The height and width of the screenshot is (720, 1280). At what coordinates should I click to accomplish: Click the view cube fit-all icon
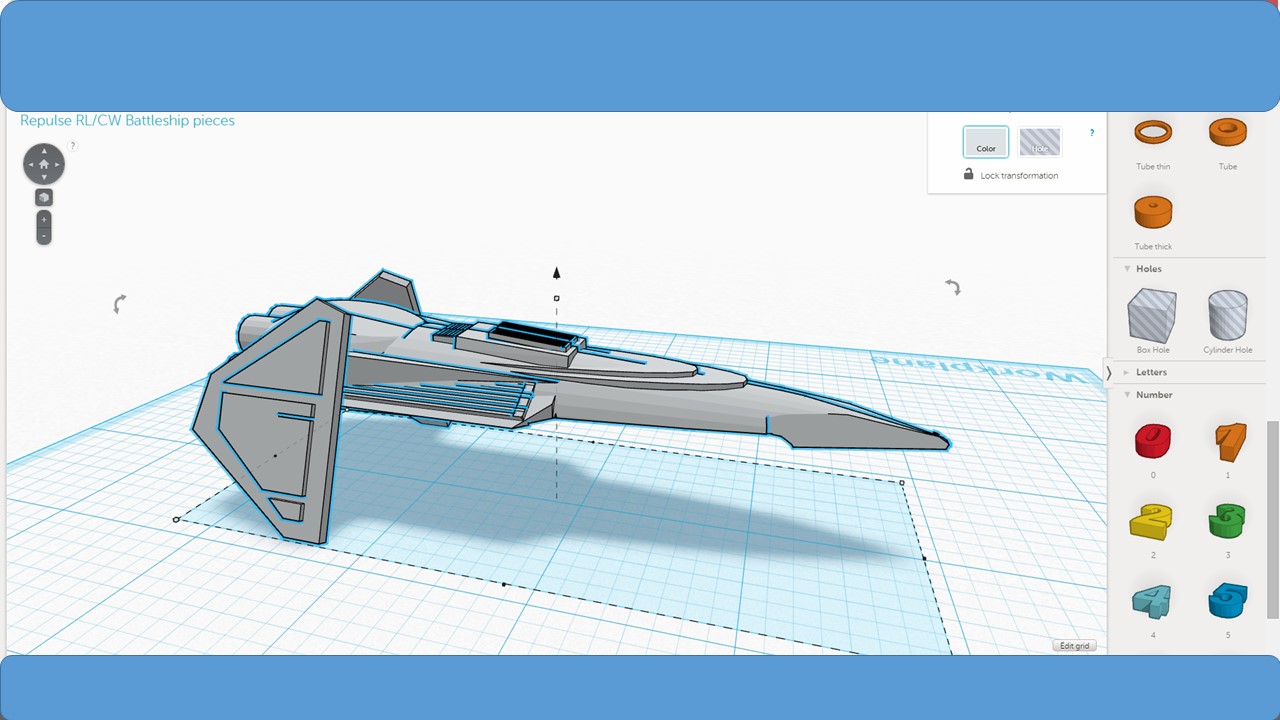pos(44,197)
